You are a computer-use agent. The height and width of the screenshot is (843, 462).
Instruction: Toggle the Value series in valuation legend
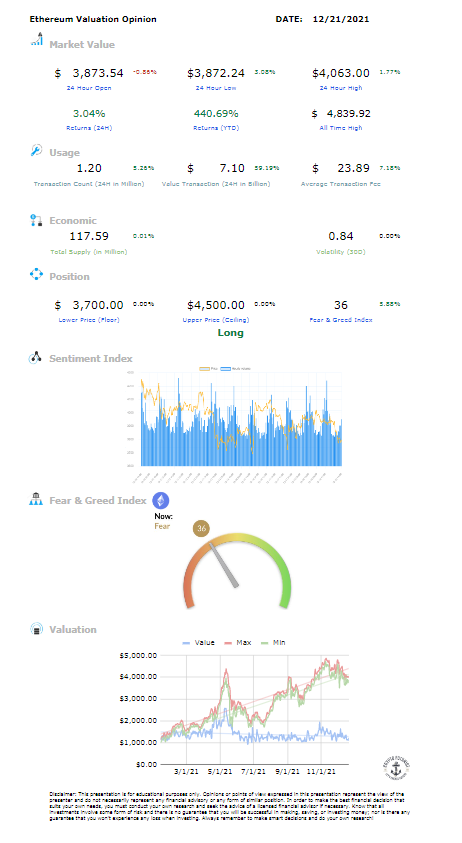click(198, 642)
